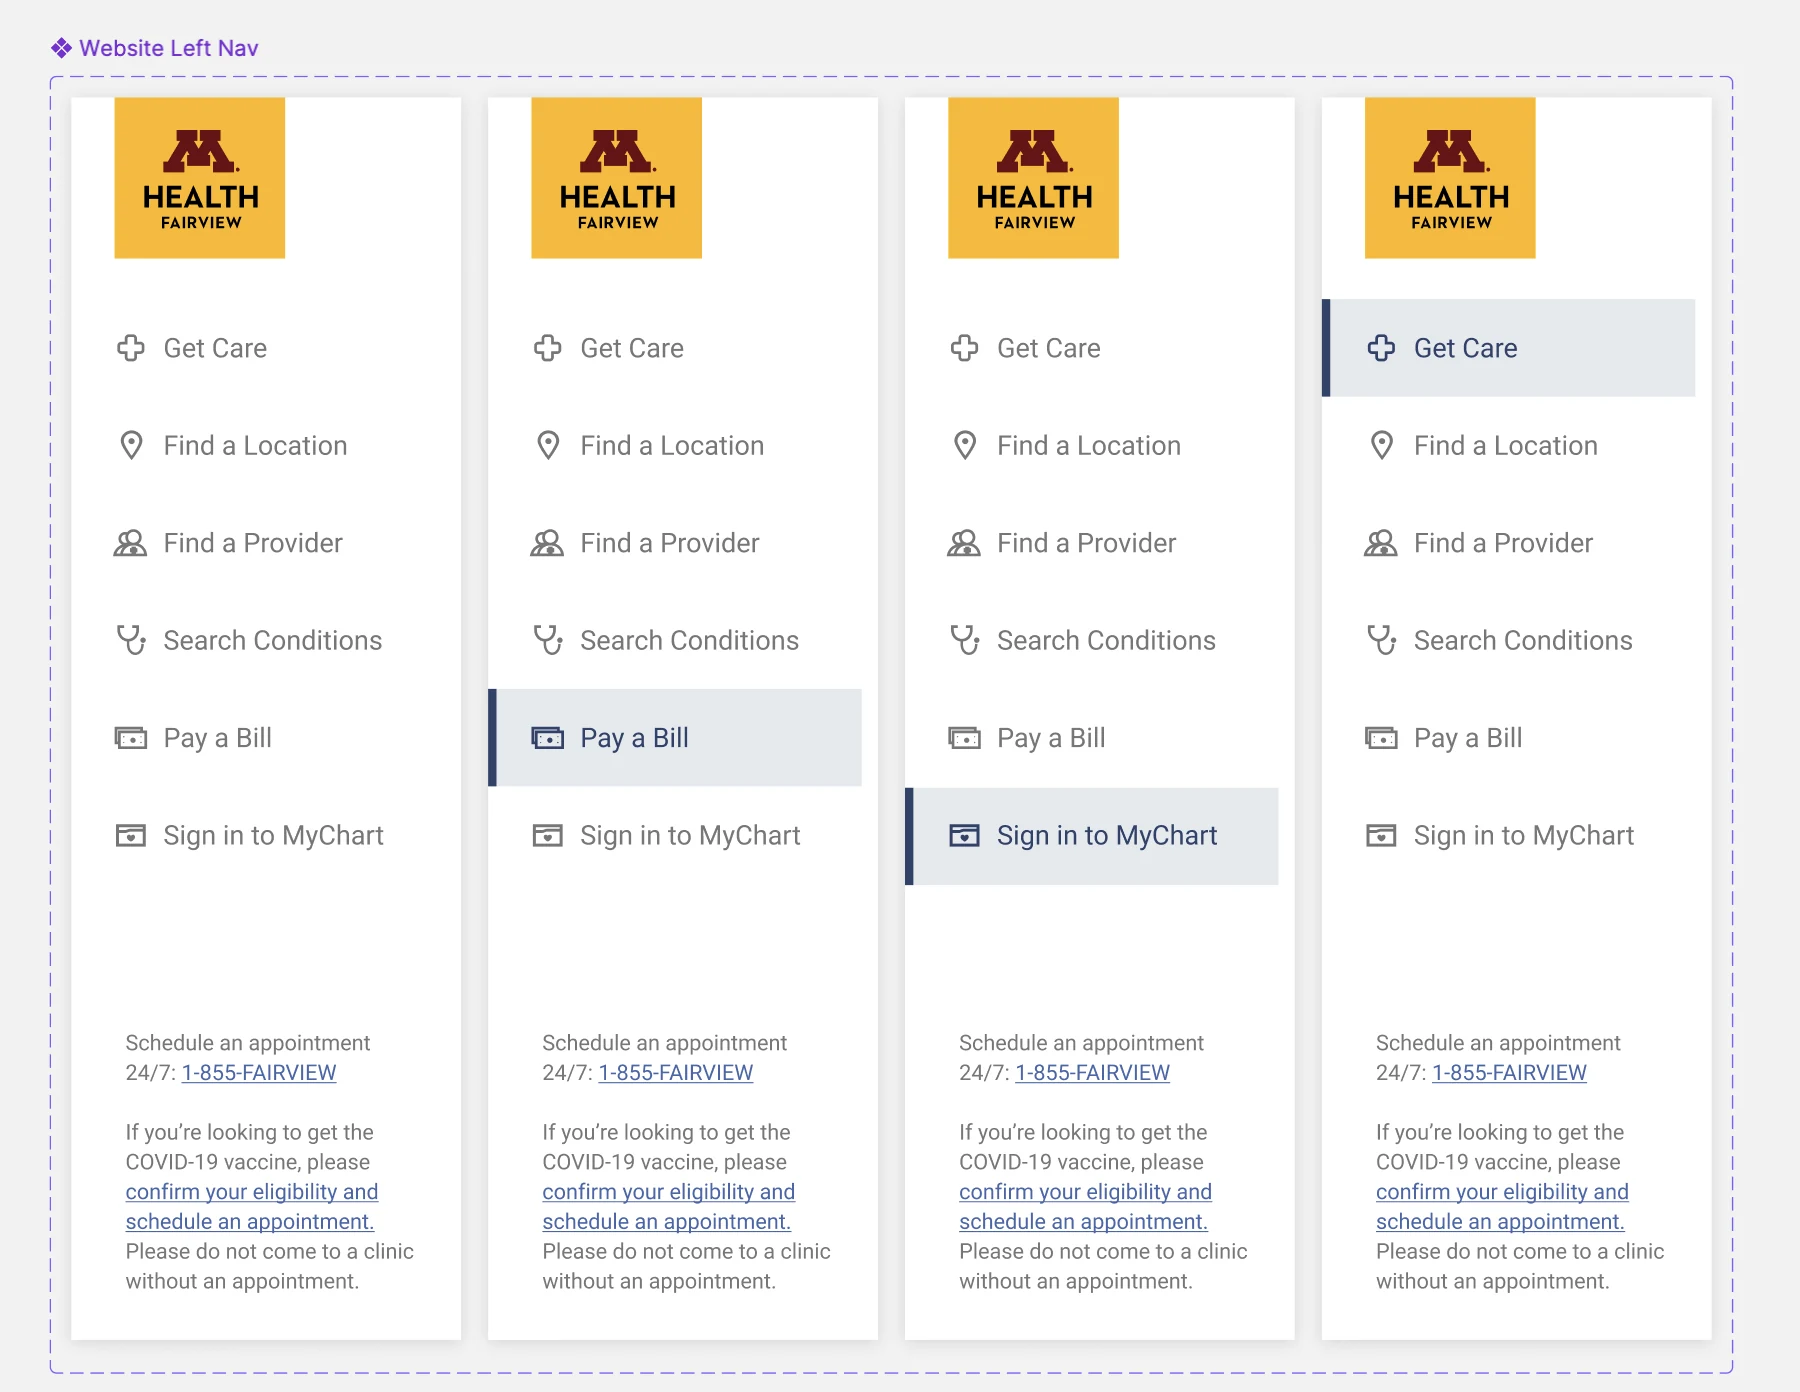Click the MyChart folder icon in first panel

click(131, 835)
